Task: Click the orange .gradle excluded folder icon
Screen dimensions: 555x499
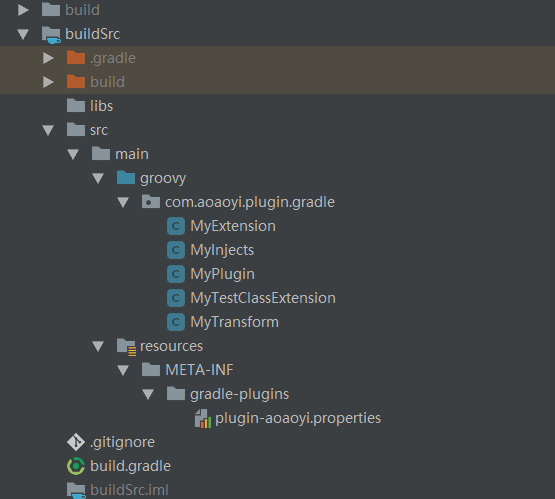Action: [76, 58]
